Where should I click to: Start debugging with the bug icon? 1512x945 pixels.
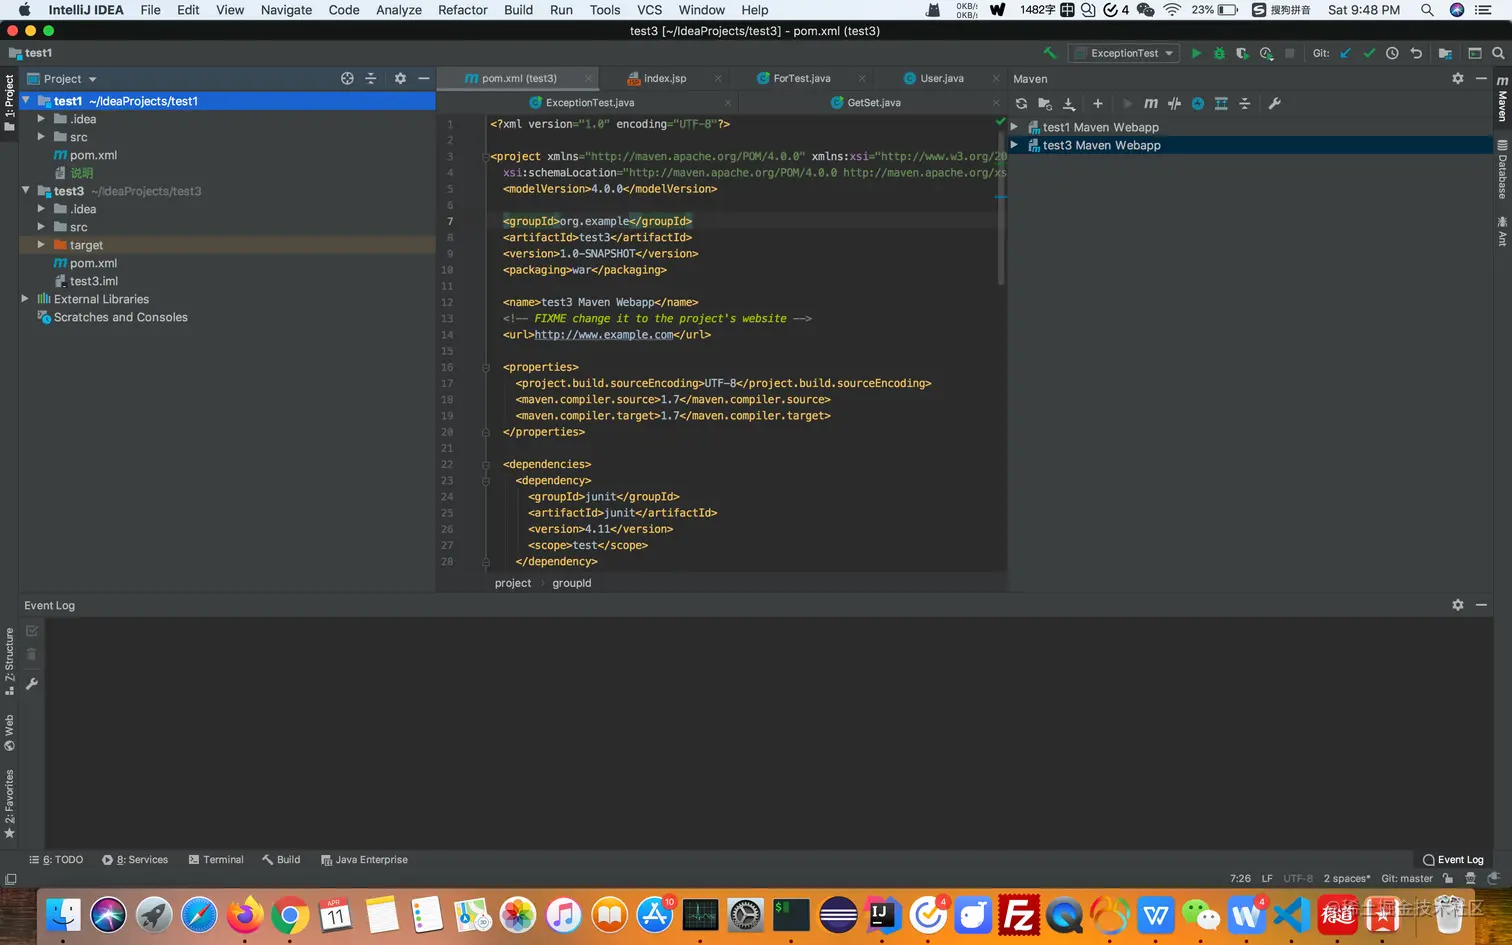[x=1219, y=53]
